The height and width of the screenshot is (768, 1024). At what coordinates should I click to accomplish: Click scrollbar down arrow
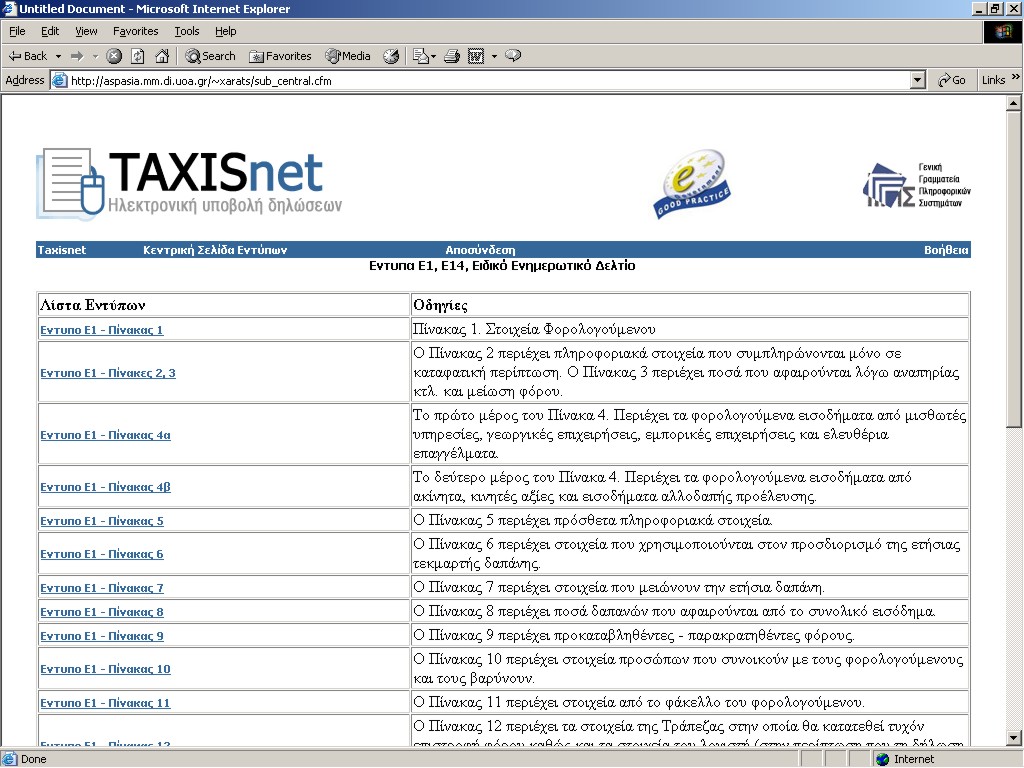click(1013, 739)
